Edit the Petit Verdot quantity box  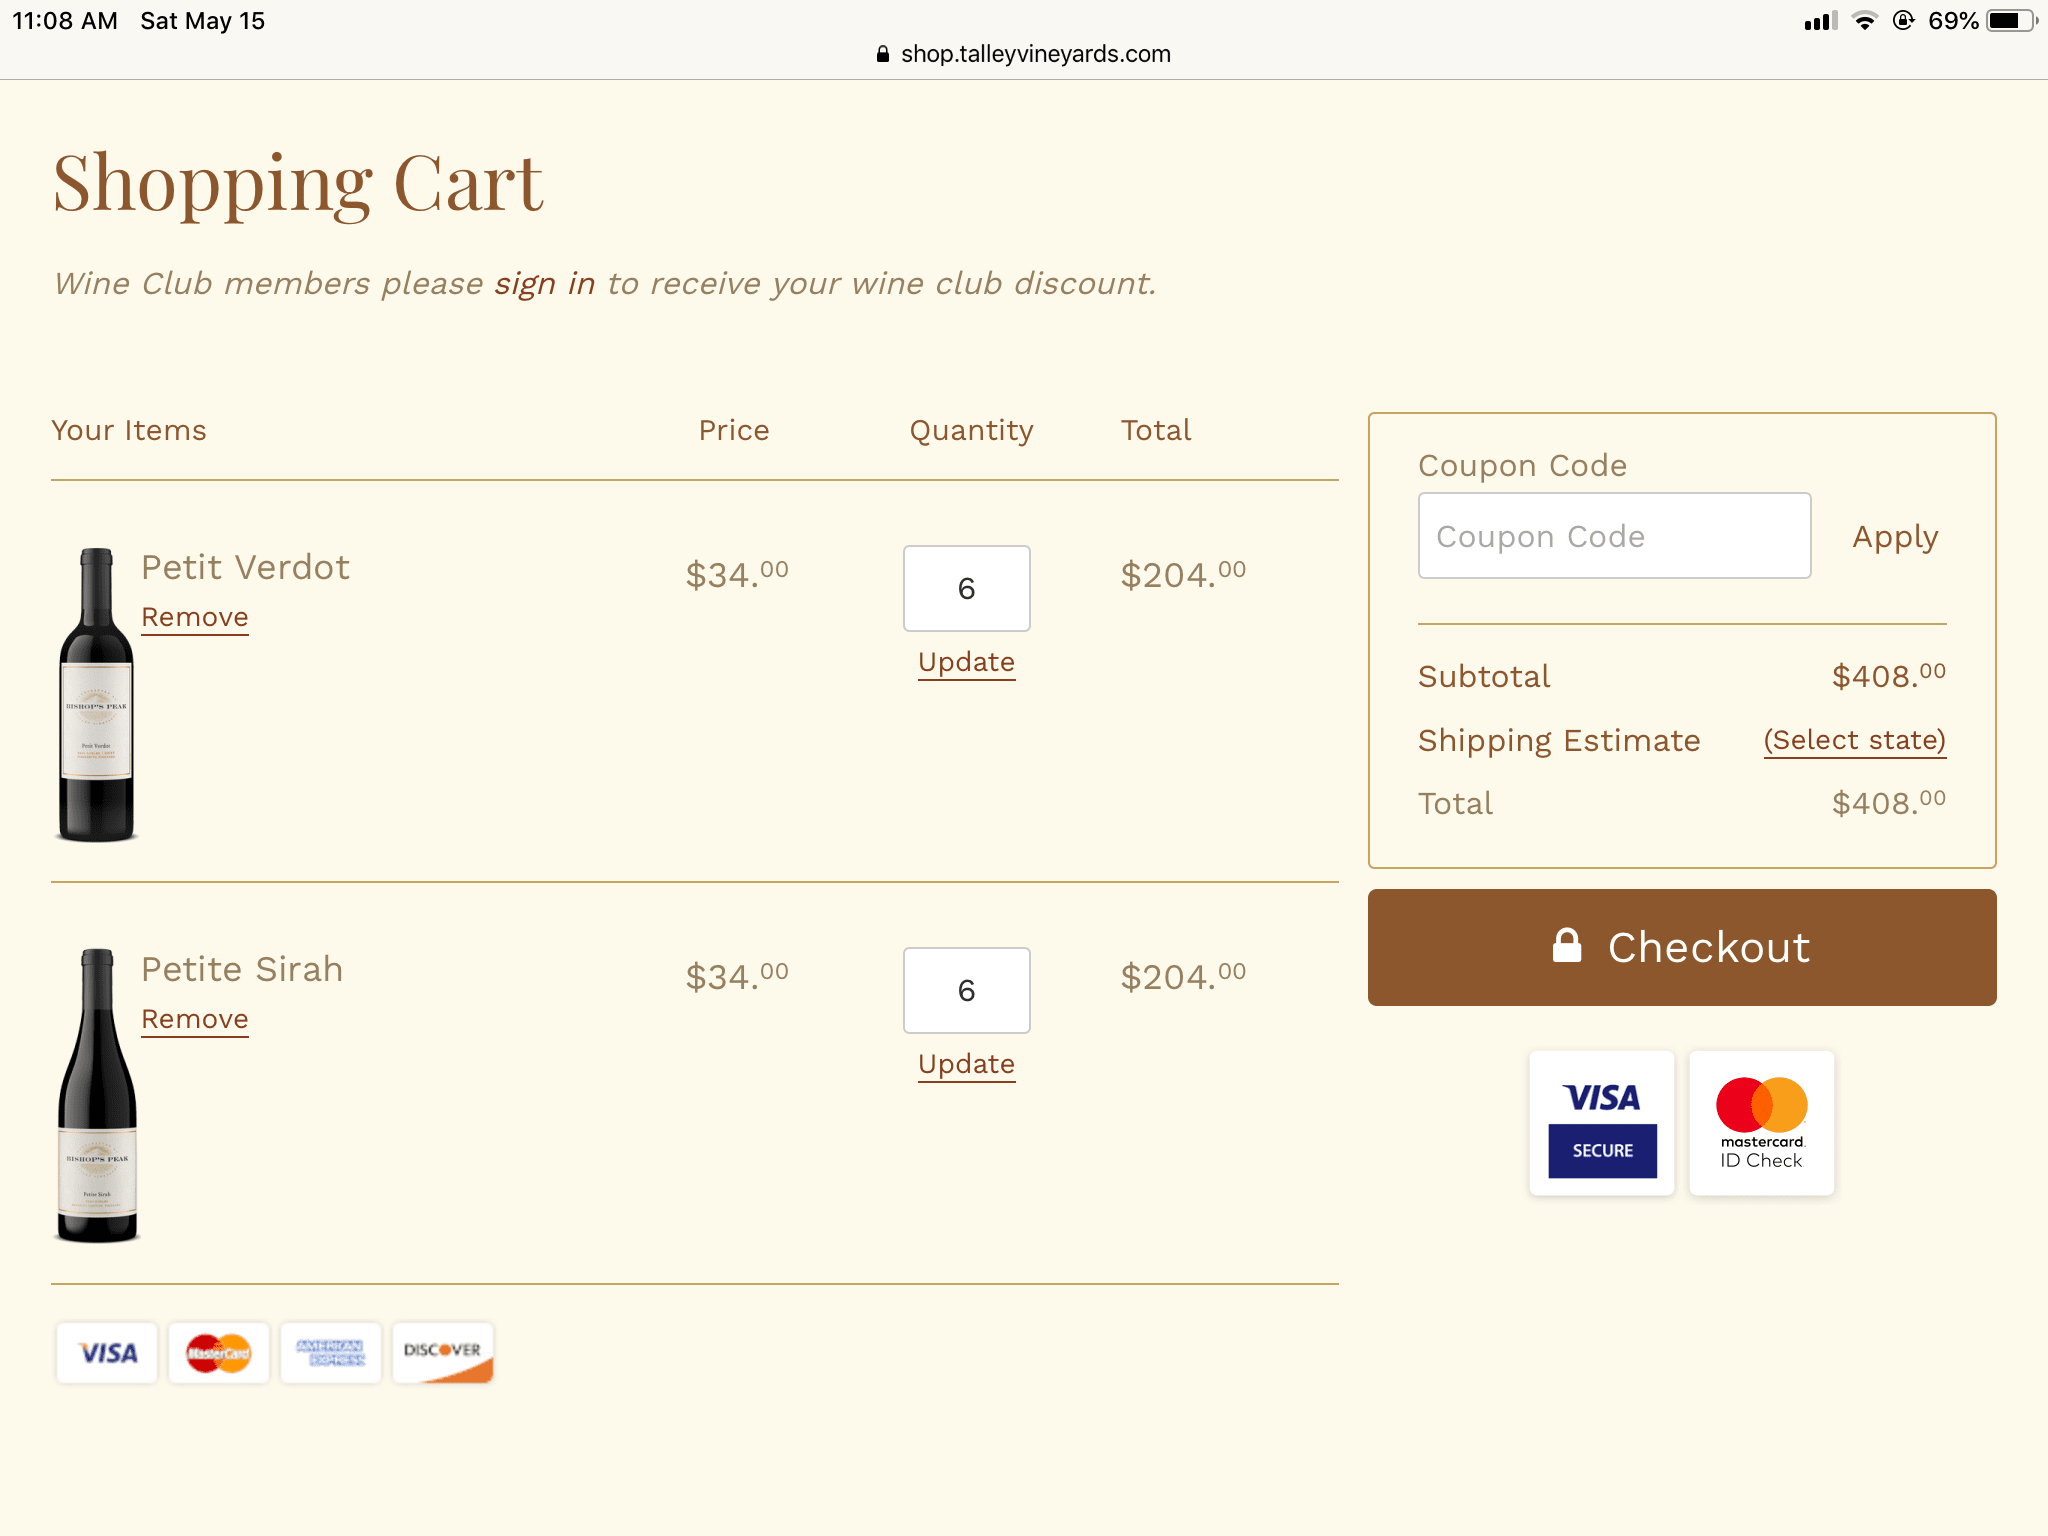pos(966,588)
